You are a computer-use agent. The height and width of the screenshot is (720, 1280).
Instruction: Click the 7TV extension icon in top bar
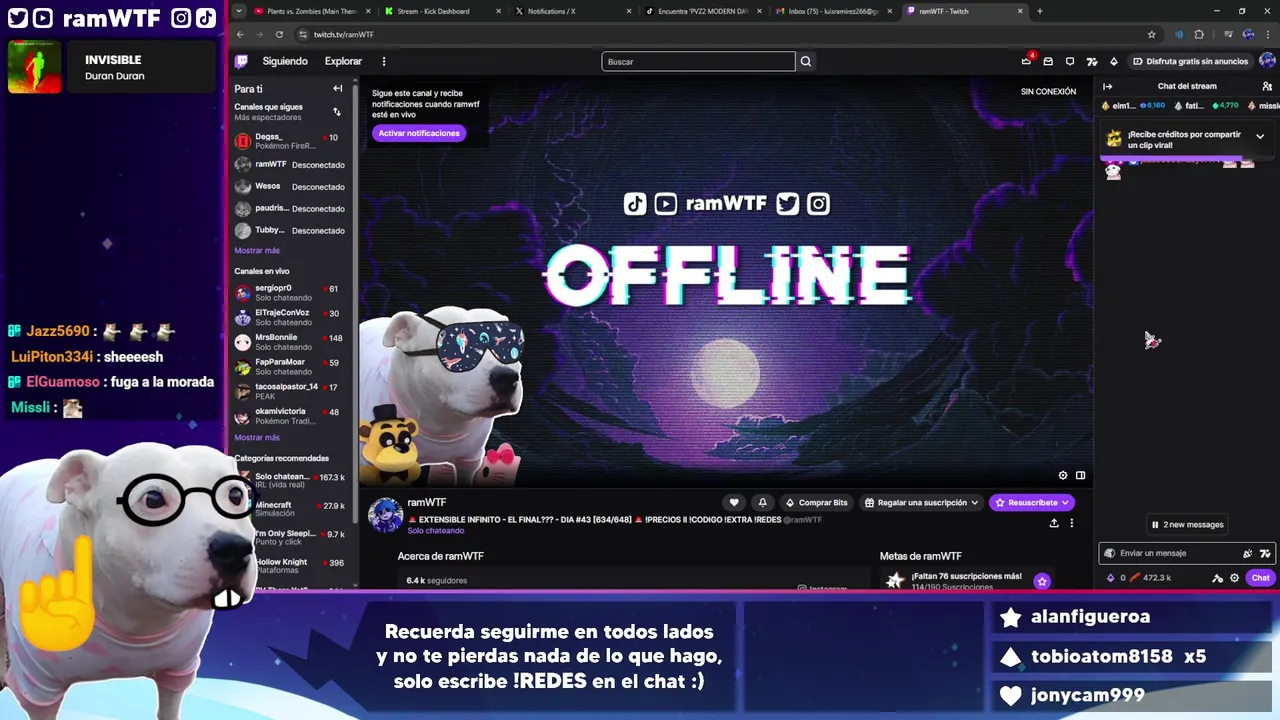point(1092,61)
